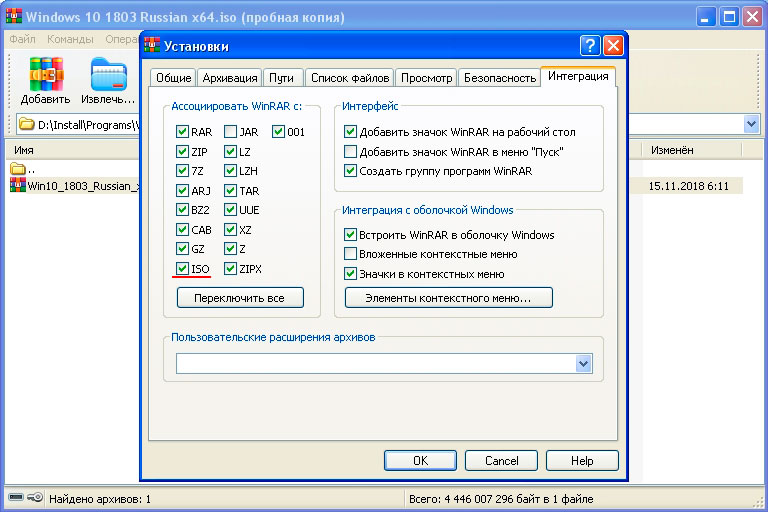This screenshot has width=768, height=512.
Task: Click the 15.11.2018 6:11 date cell
Action: coord(689,186)
